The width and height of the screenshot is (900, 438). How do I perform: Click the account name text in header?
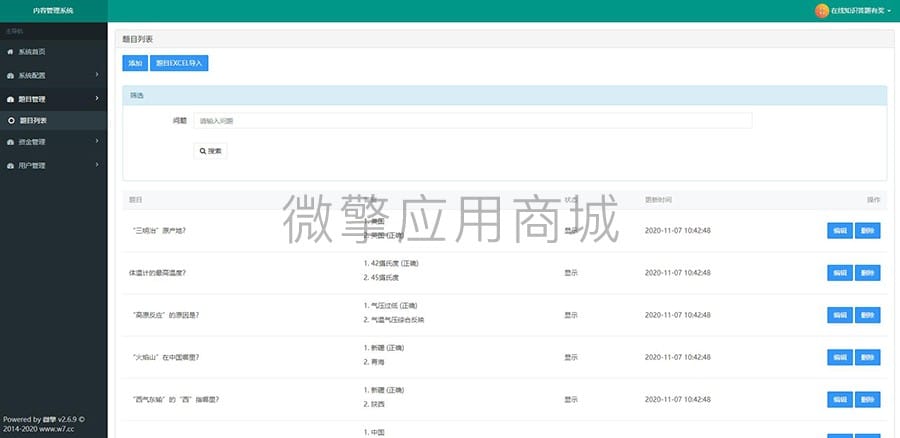coord(858,11)
